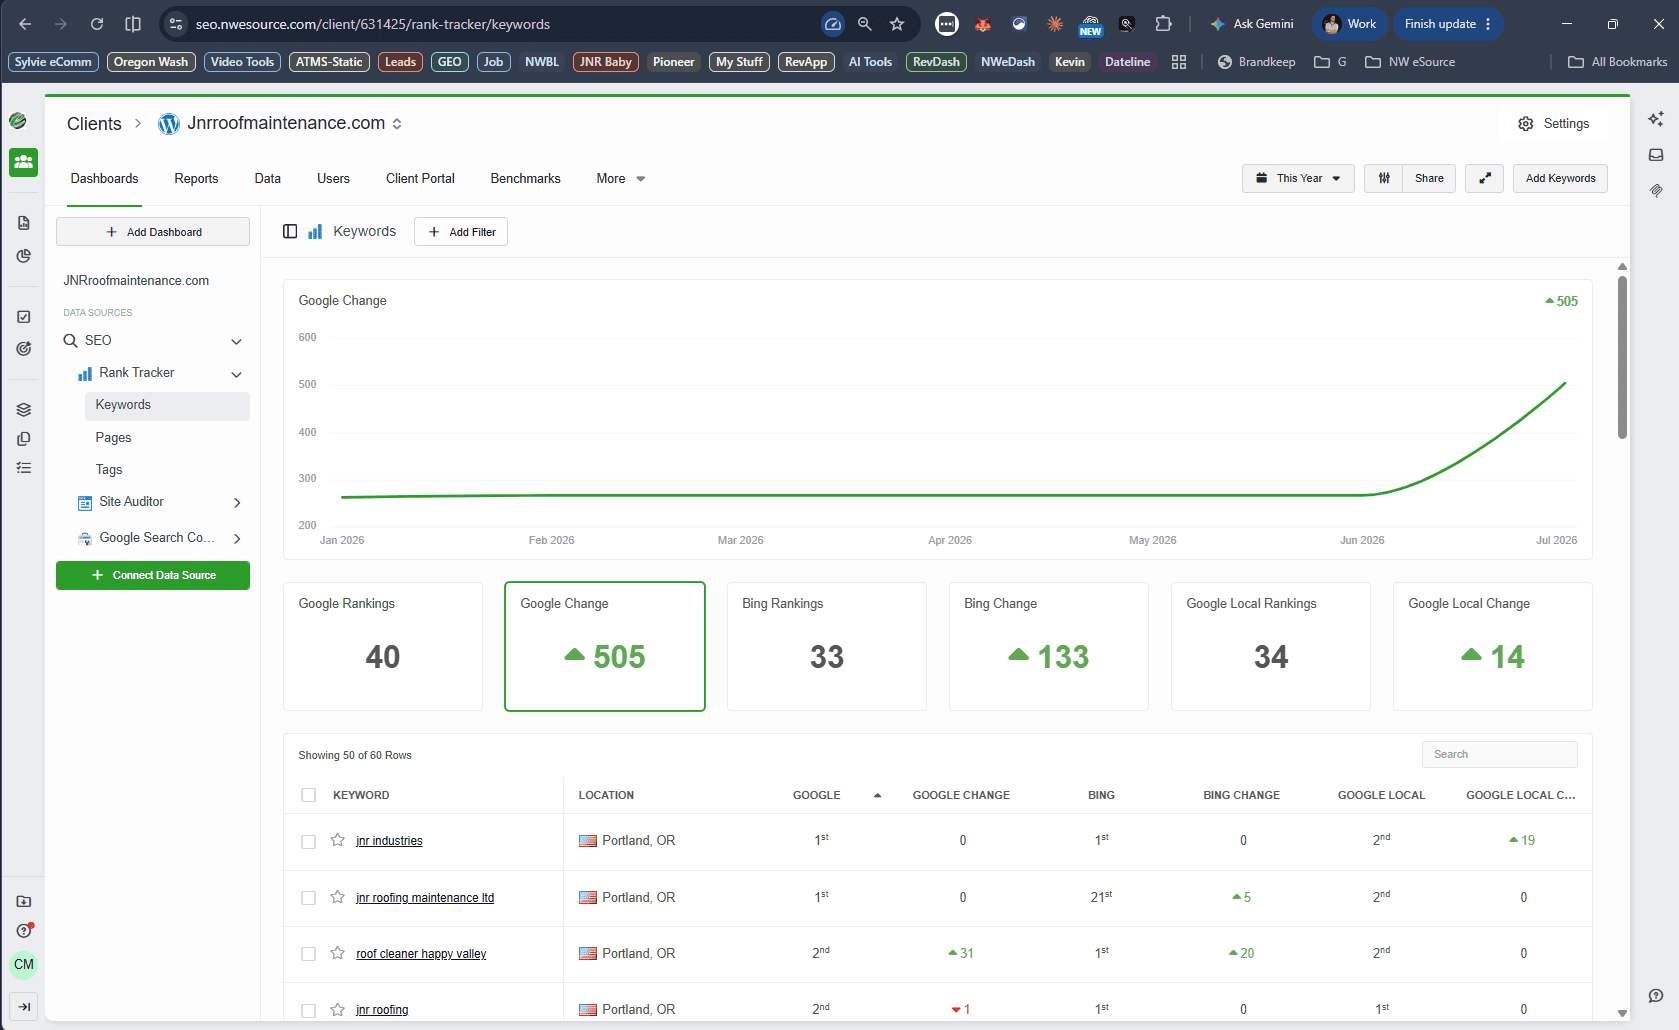Open the More menu dropdown
The image size is (1679, 1030).
click(621, 179)
